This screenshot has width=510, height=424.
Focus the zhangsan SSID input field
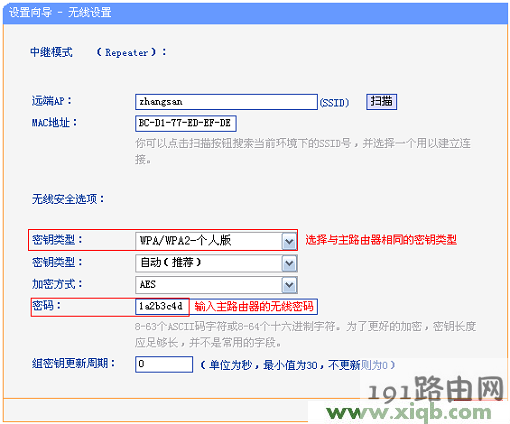pos(226,102)
